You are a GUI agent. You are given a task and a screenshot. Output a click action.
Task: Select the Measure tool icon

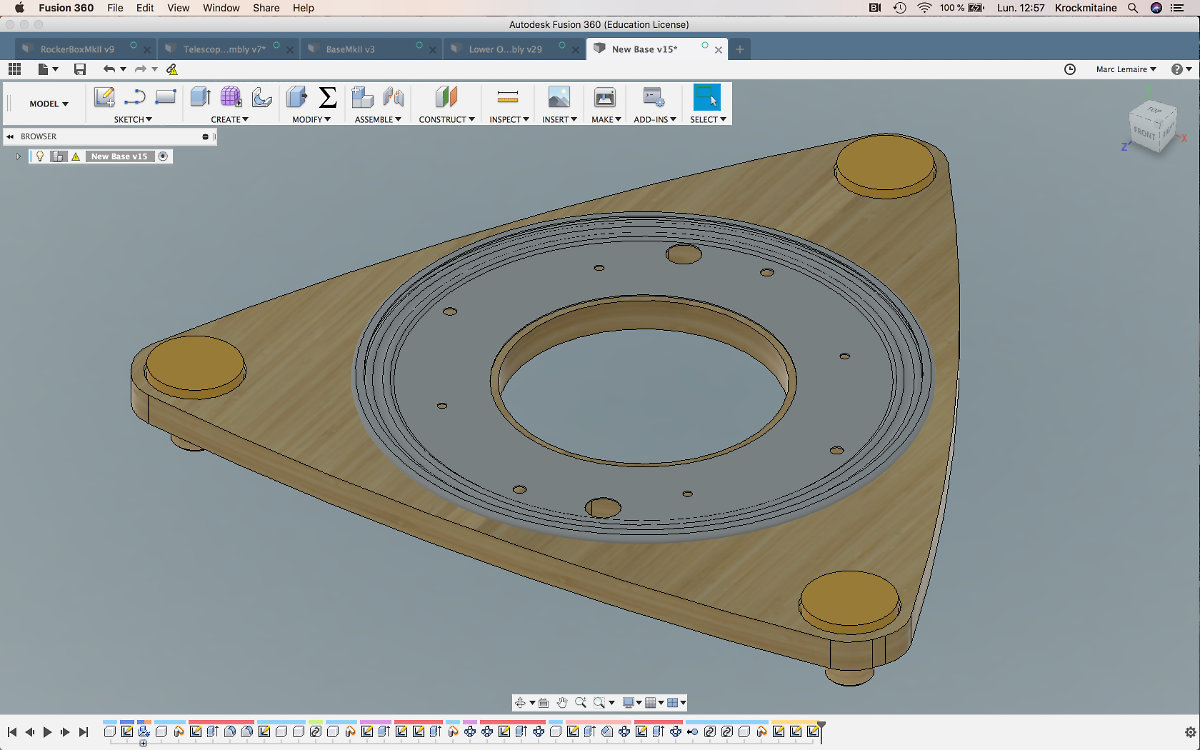click(x=508, y=97)
